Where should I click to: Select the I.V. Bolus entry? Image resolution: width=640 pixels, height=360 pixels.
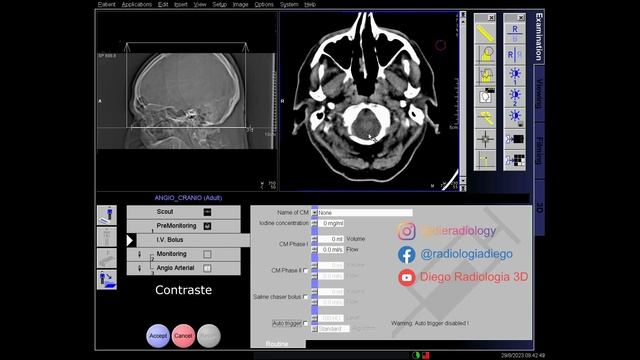click(x=193, y=240)
